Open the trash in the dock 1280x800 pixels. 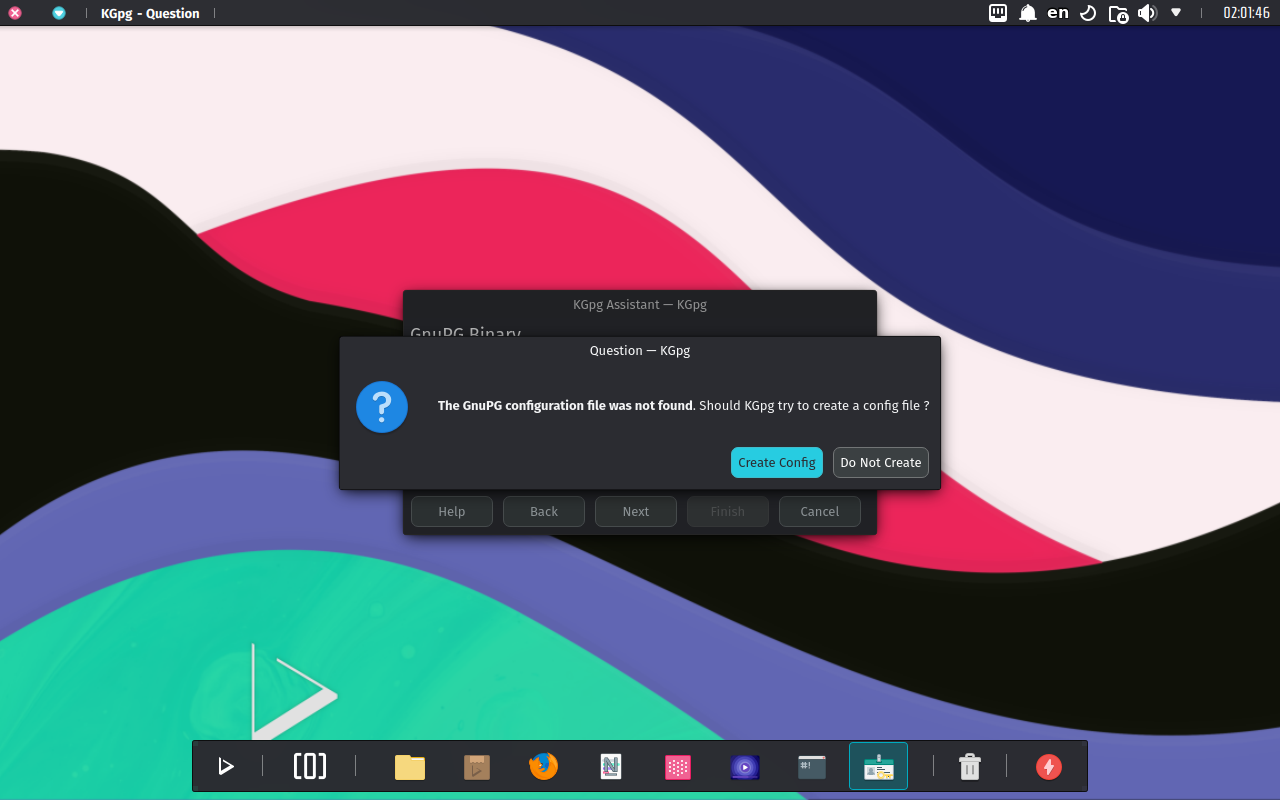point(970,767)
